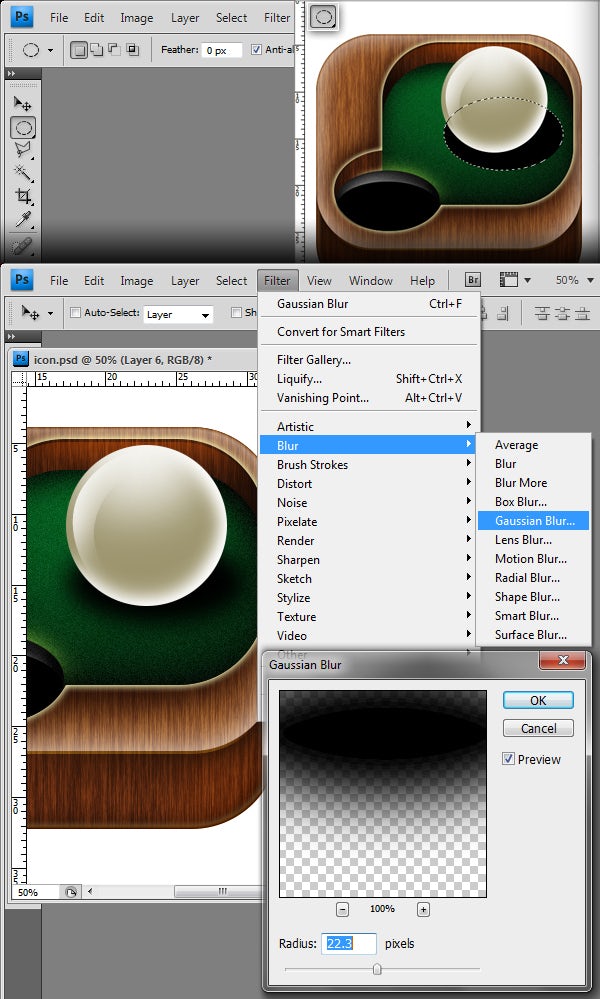The width and height of the screenshot is (600, 999).
Task: Select the Eyedropper tool
Action: (x=23, y=219)
